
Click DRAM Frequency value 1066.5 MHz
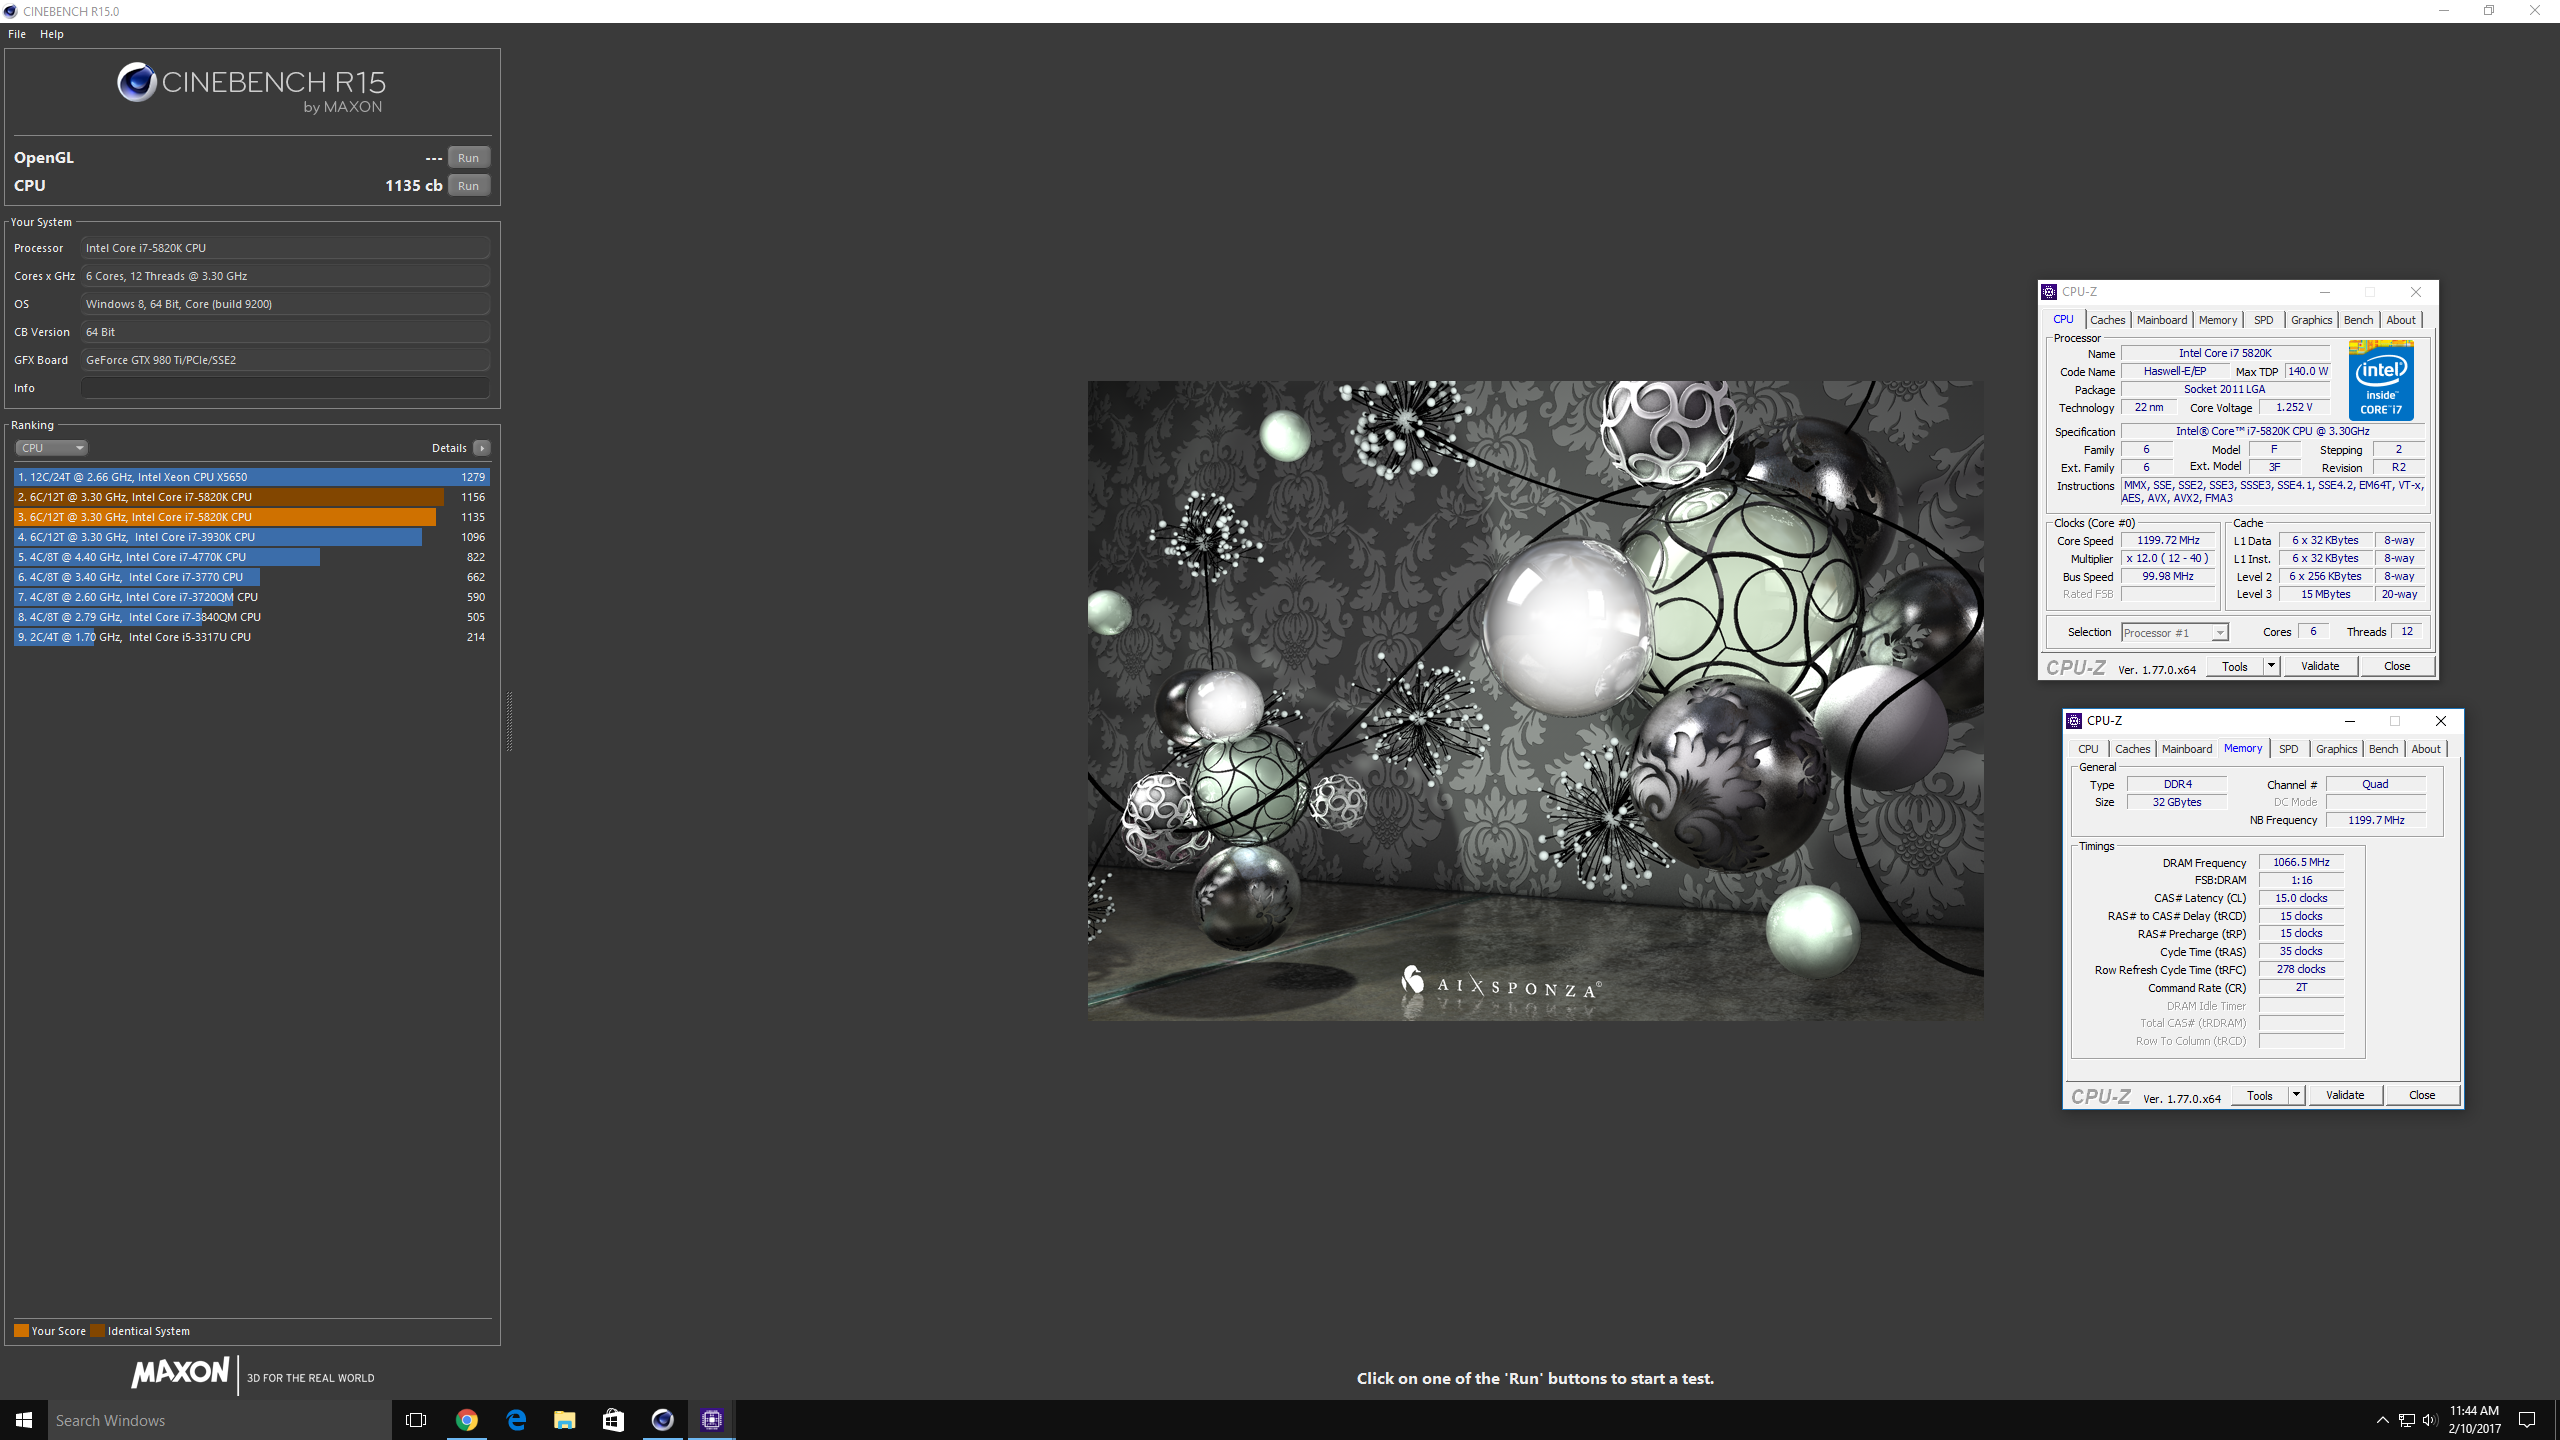coord(2301,862)
